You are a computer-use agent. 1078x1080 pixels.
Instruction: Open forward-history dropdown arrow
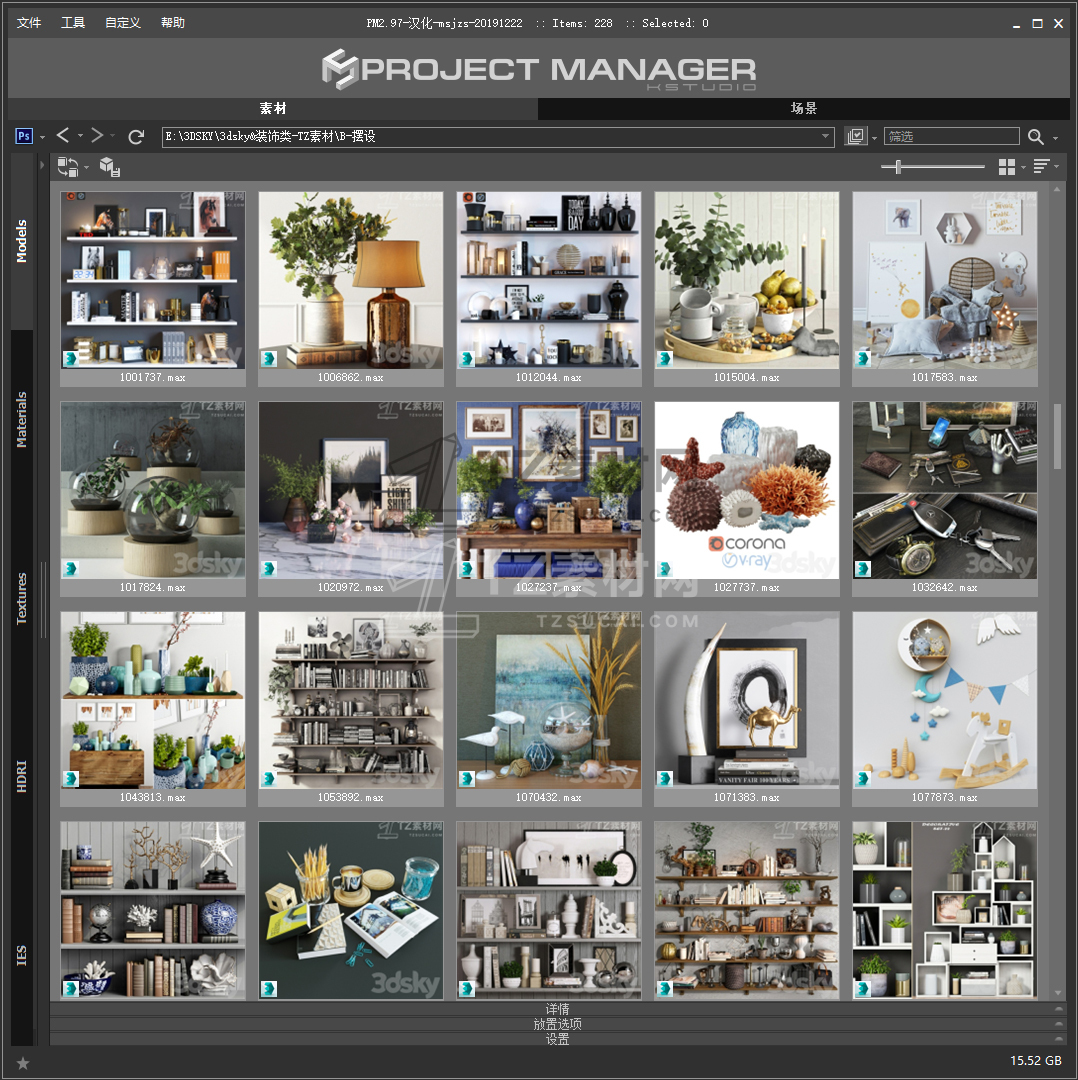112,136
